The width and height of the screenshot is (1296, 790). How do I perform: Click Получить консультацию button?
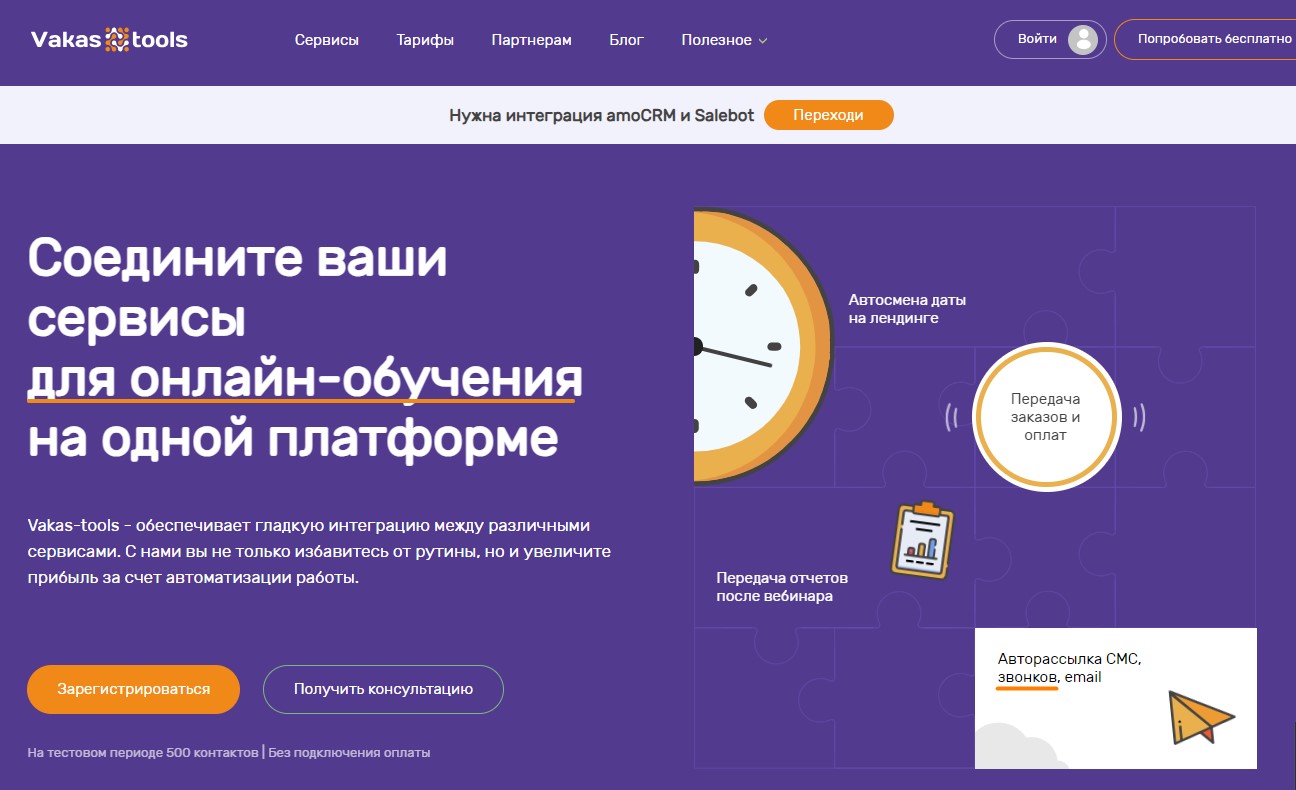(x=383, y=689)
